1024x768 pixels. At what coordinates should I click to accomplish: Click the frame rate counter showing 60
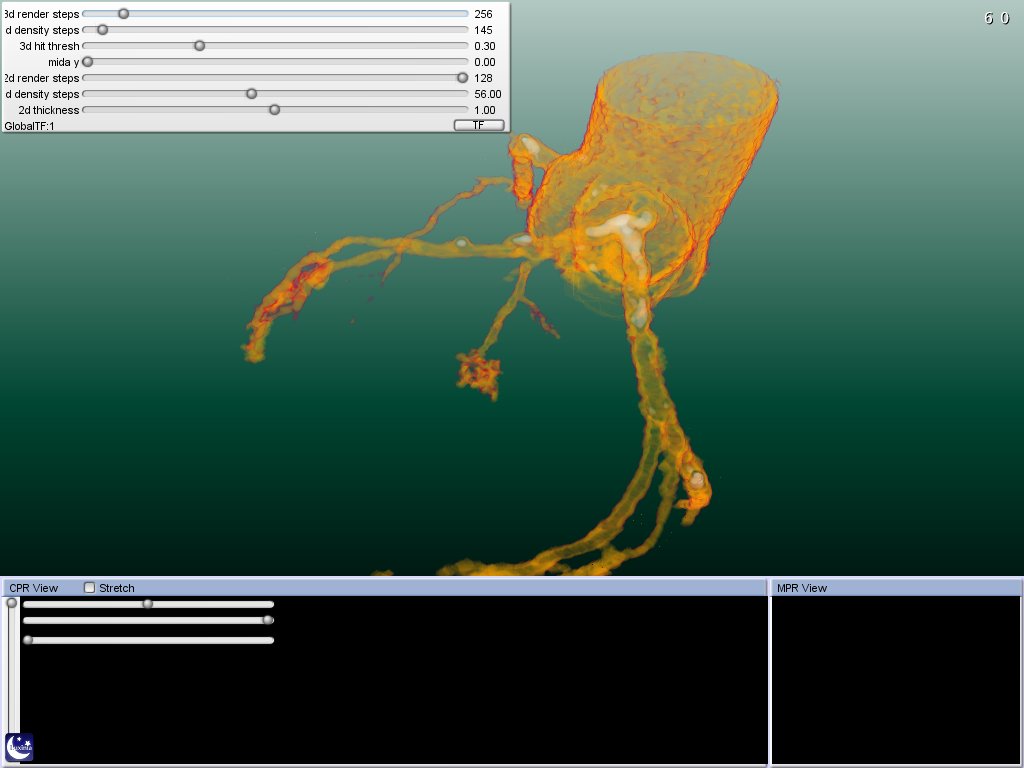click(x=996, y=18)
